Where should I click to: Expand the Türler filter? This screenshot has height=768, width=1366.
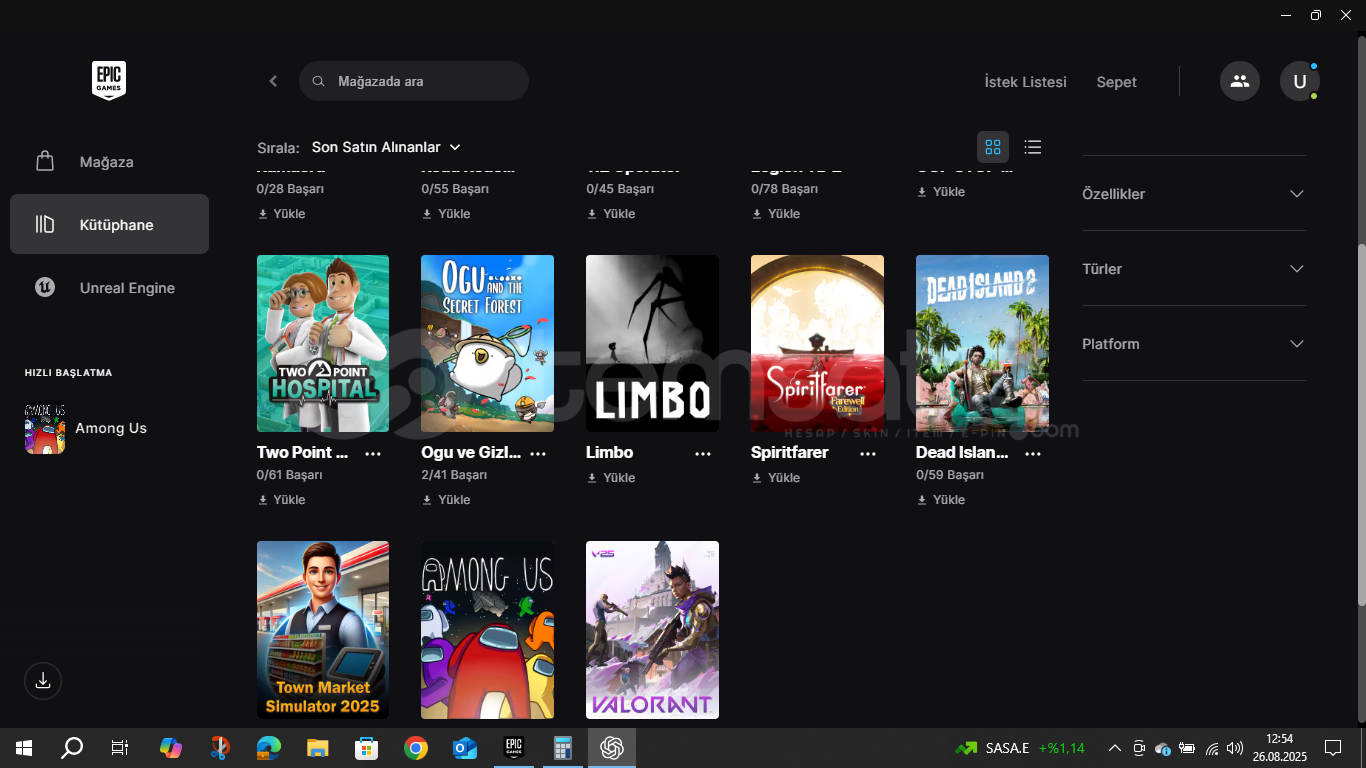point(1194,269)
